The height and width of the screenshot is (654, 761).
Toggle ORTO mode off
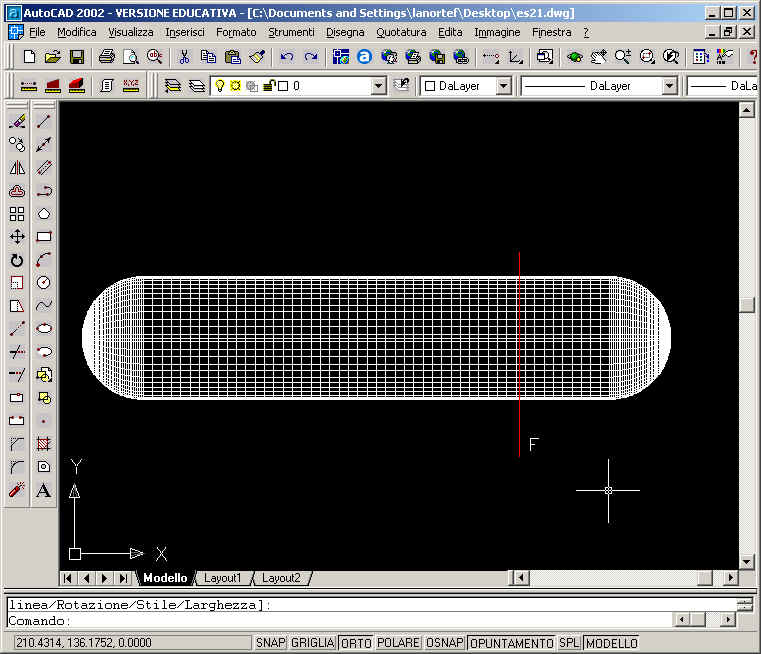click(356, 643)
